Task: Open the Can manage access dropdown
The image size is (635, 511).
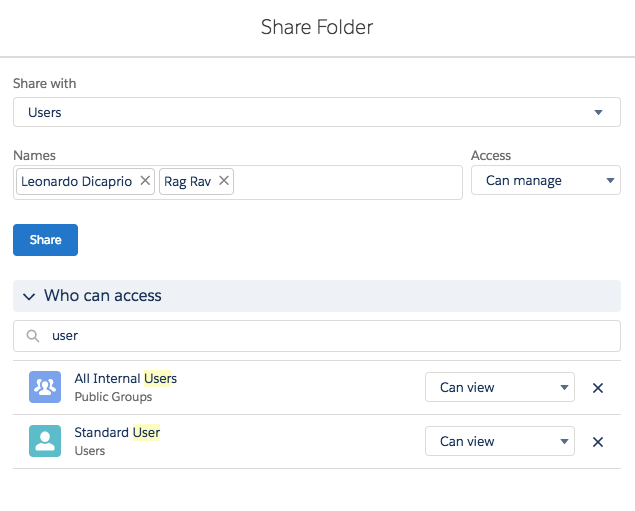Action: tap(546, 180)
